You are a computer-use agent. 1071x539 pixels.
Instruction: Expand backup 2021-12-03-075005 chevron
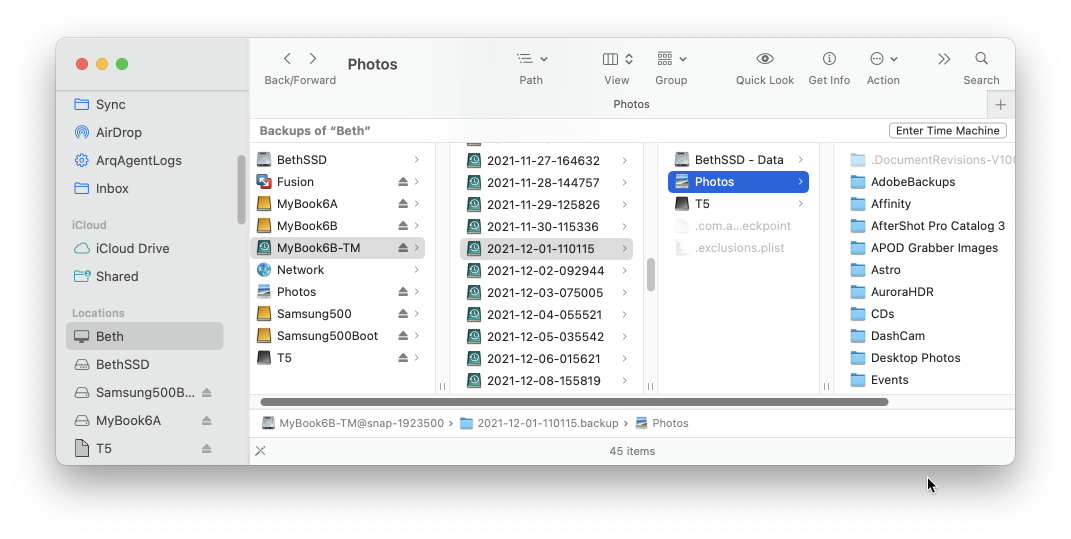624,292
